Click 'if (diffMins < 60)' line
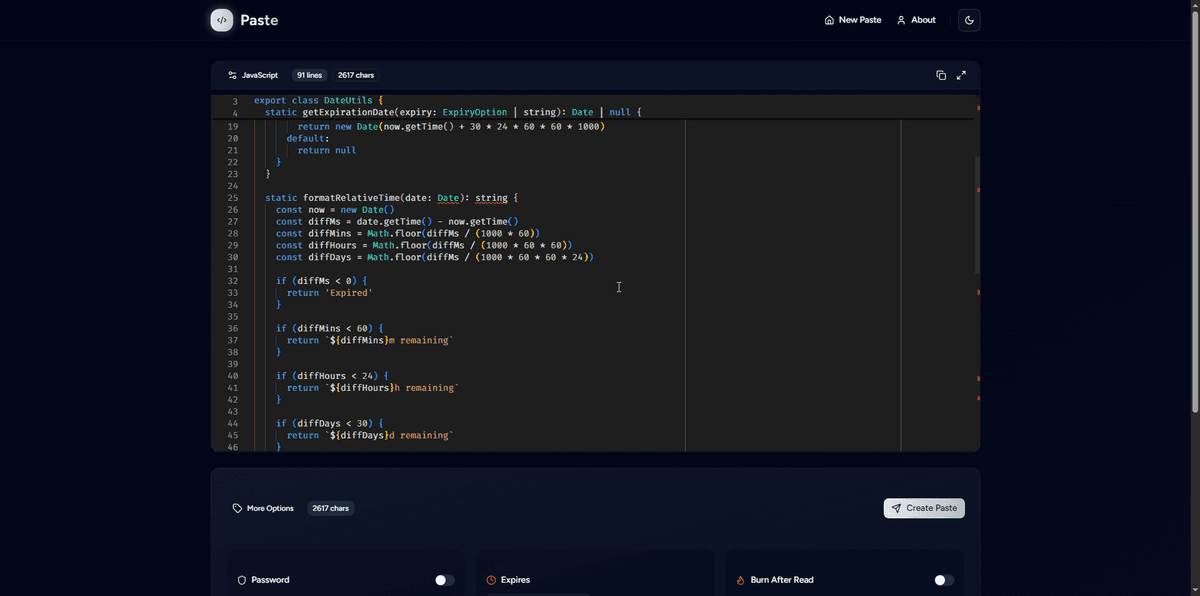 click(x=330, y=328)
